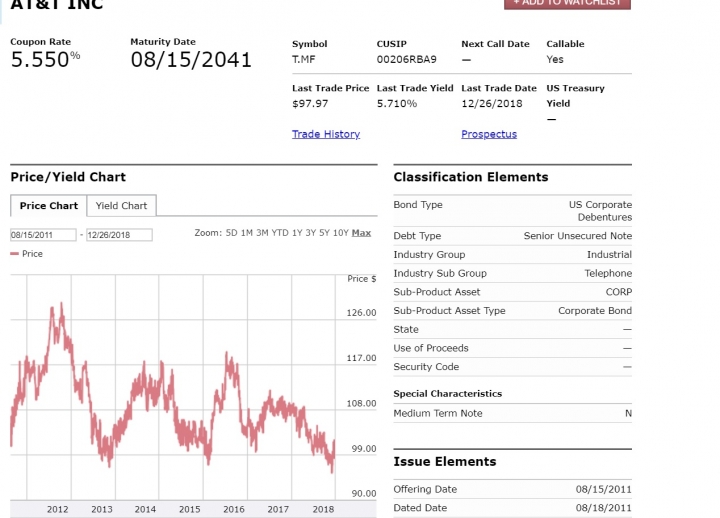Set chart zoom to 5Y
This screenshot has width=720, height=518.
[x=324, y=233]
